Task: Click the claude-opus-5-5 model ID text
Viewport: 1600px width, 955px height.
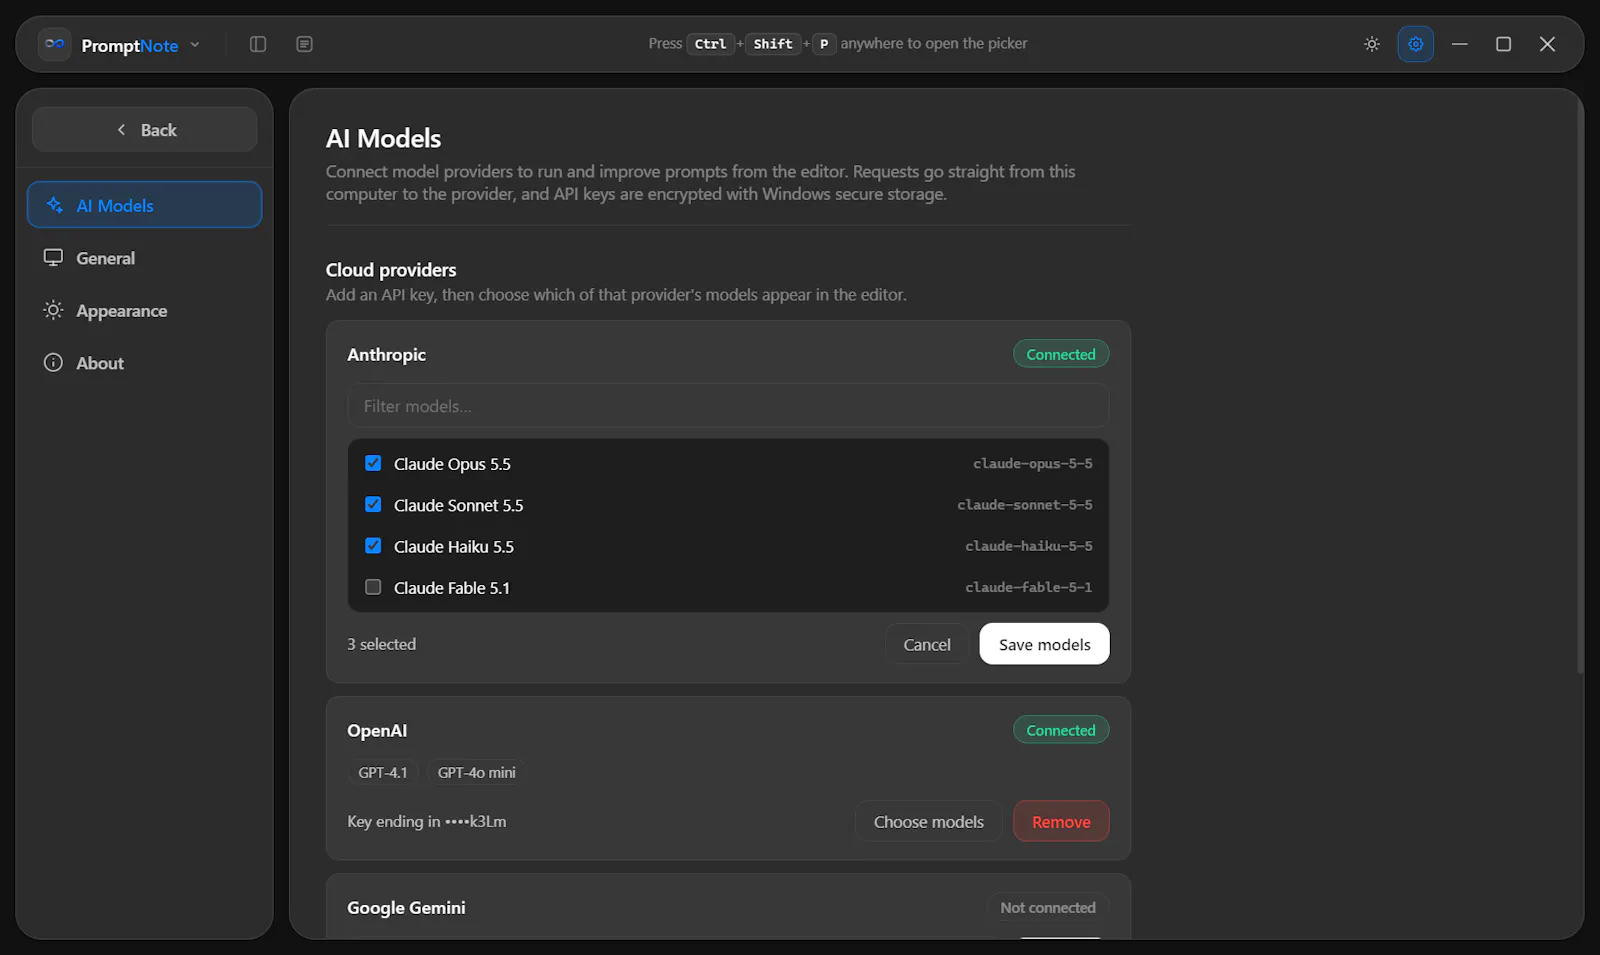Action: [1032, 464]
